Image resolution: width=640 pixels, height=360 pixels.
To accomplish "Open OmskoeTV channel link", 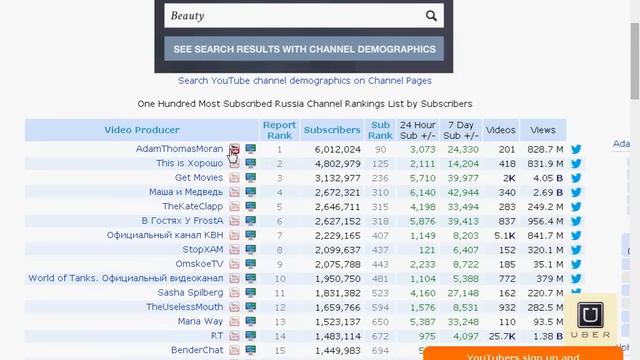I will click(199, 264).
